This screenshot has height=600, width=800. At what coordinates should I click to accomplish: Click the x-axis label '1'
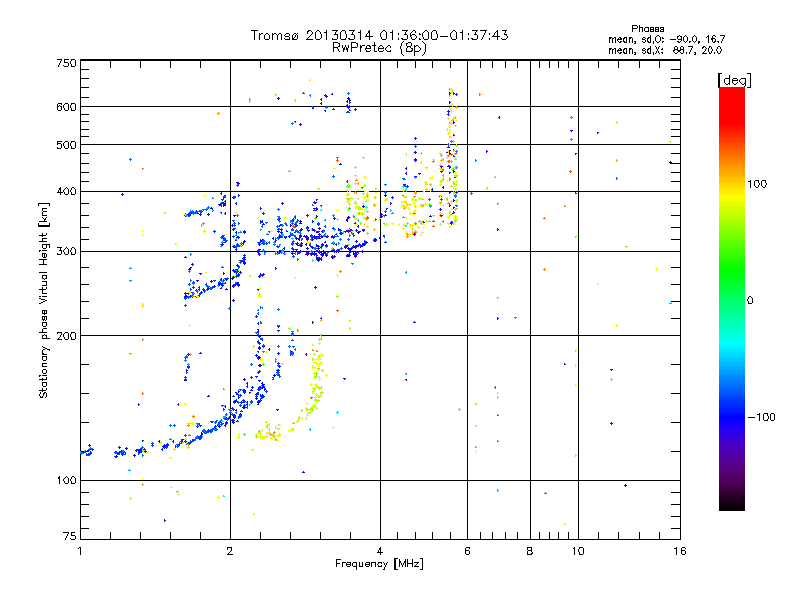click(x=80, y=551)
